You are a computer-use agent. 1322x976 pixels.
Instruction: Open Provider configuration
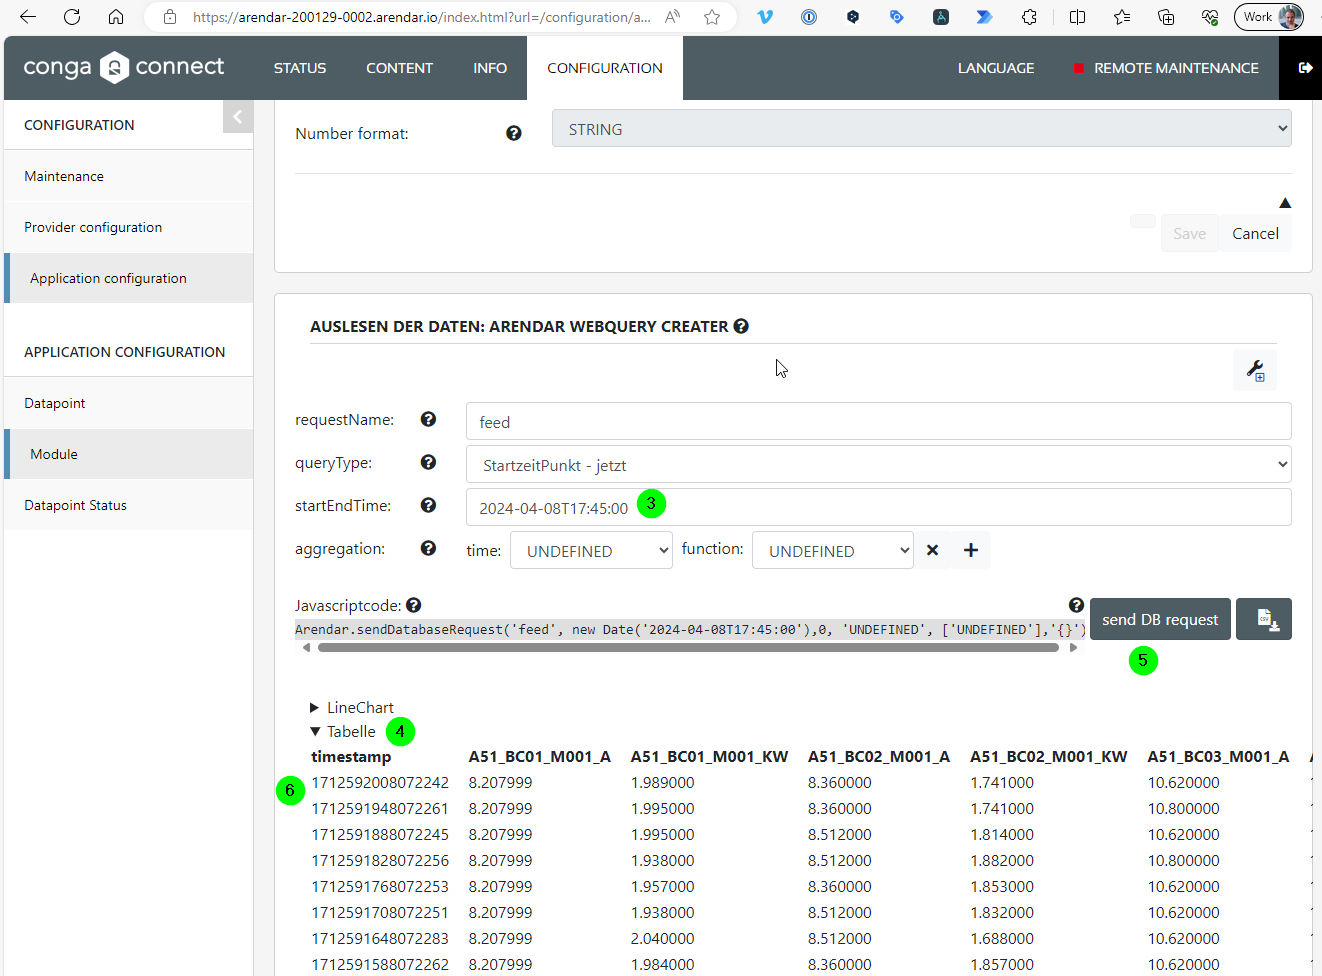[128, 227]
